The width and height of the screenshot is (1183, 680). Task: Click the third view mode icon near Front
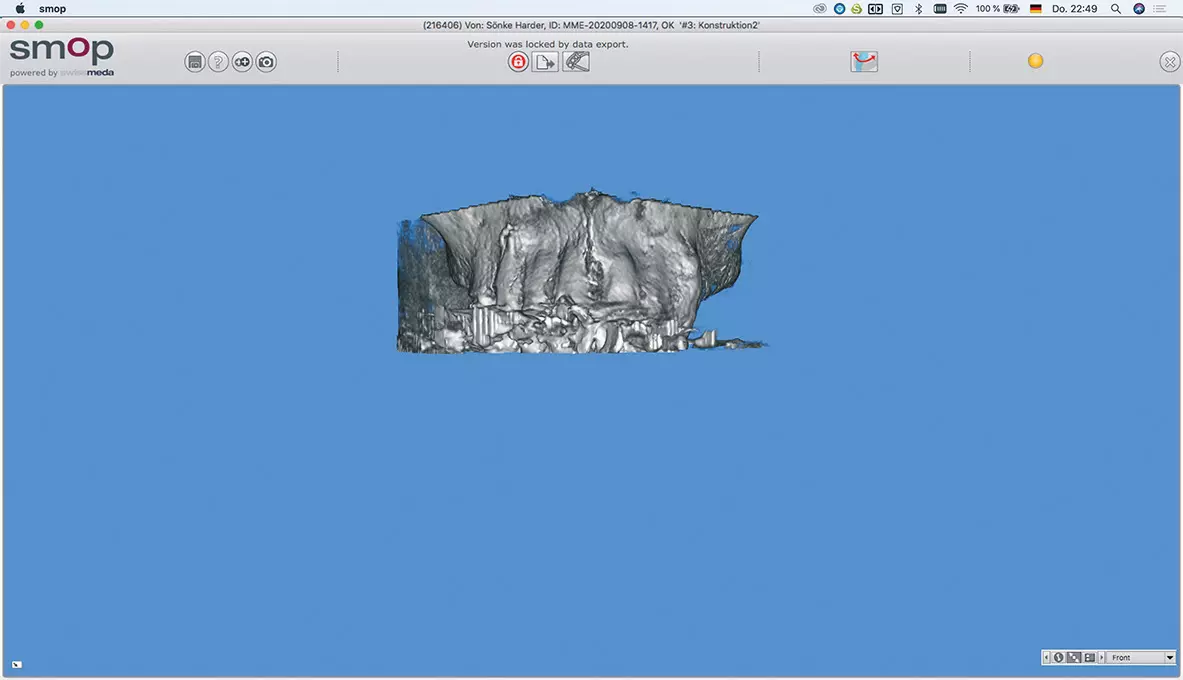[x=1089, y=657]
